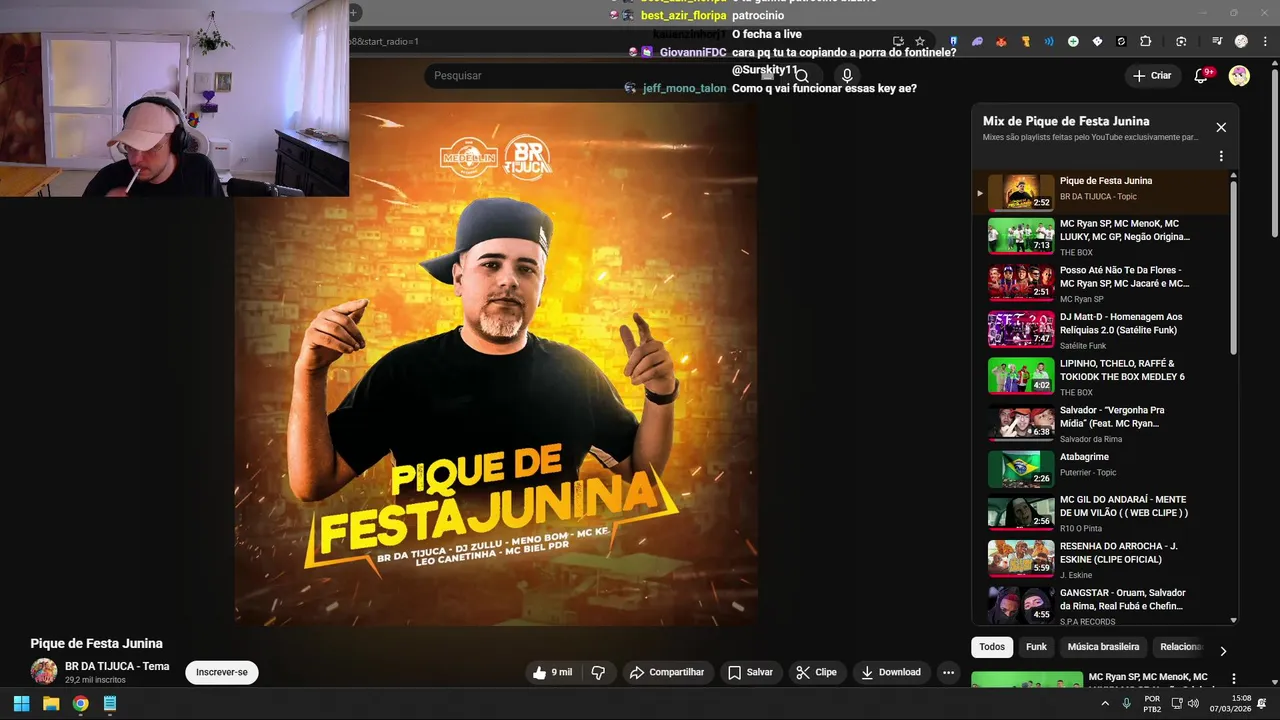1280x720 pixels.
Task: Open the browser Extensions puzzle icon
Action: pos(1146,42)
